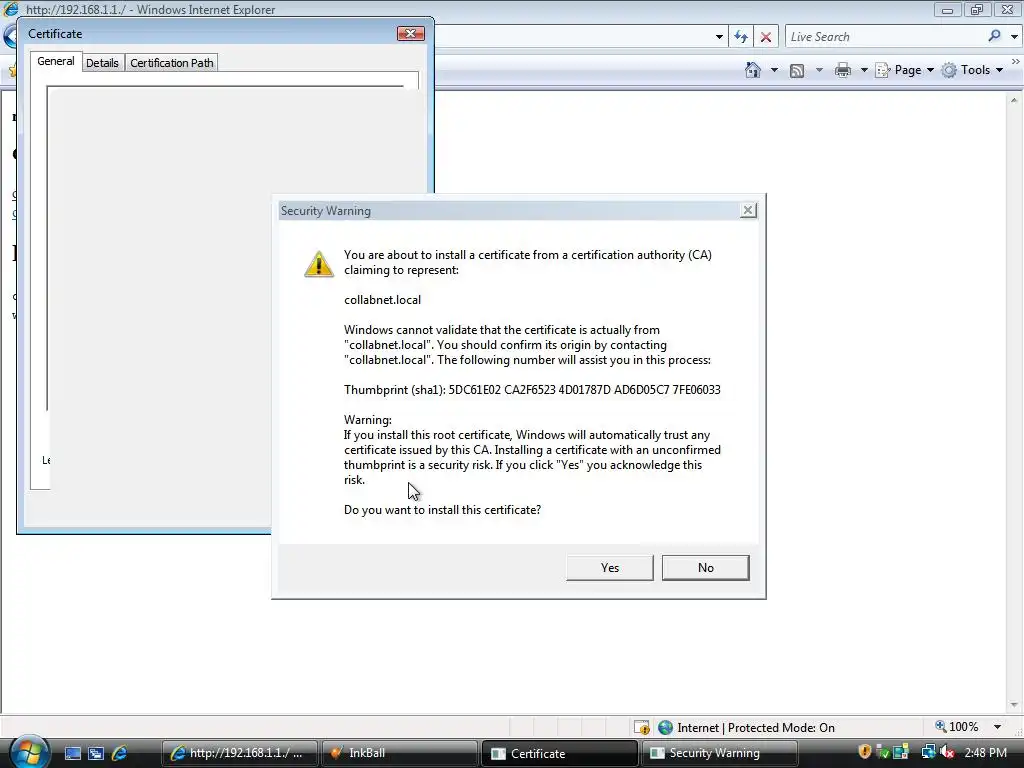Image resolution: width=1024 pixels, height=768 pixels.
Task: Click the Refresh icon in Internet Explorer
Action: (741, 37)
